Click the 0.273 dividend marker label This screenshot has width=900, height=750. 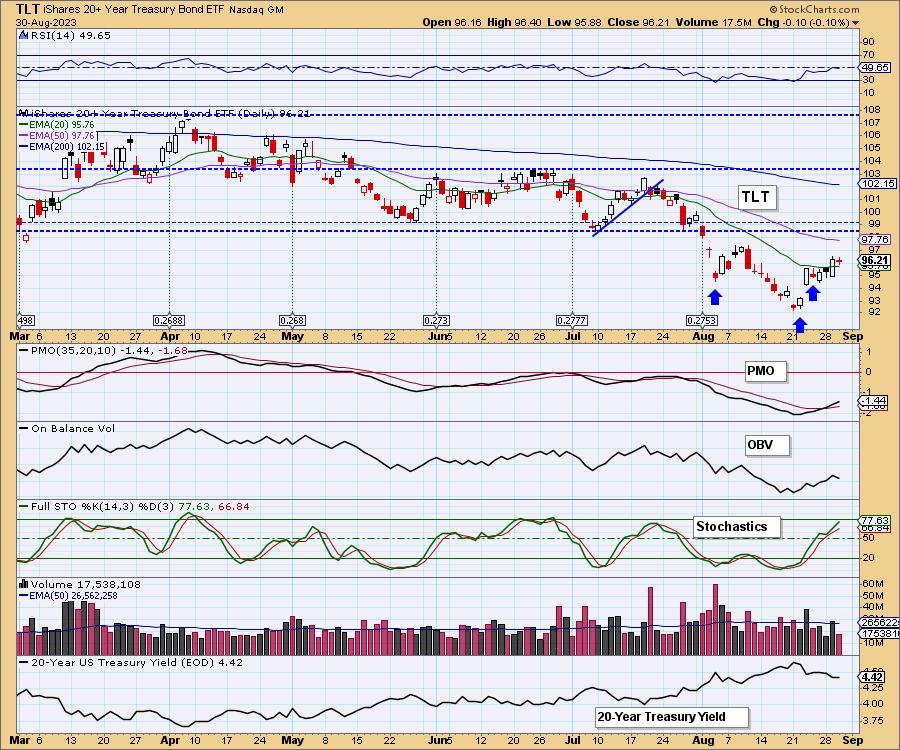point(436,320)
